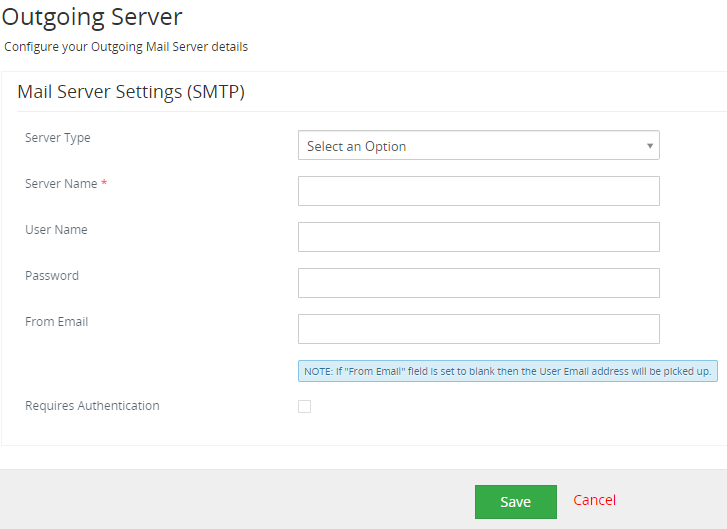Click the Server Name input field
This screenshot has height=529, width=727.
pos(478,191)
